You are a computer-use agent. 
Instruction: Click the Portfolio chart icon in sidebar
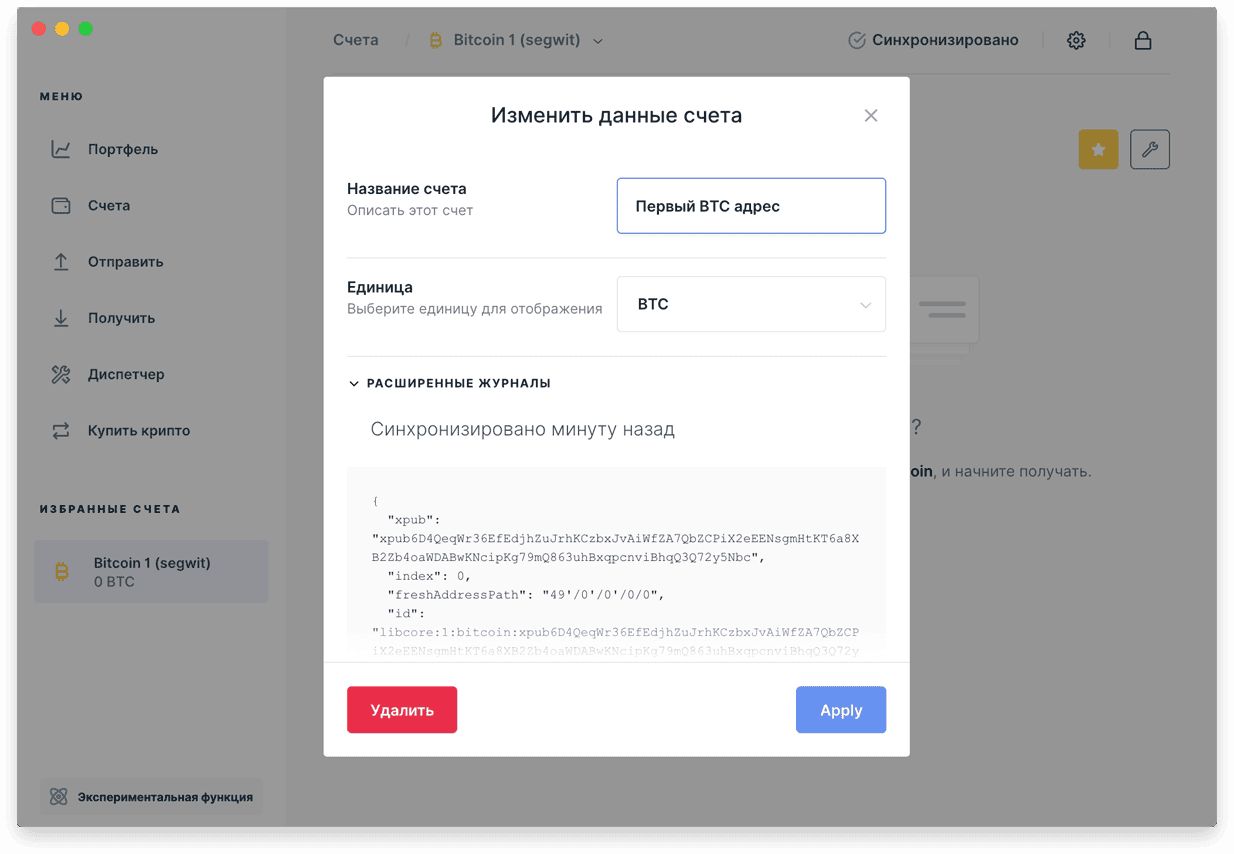coord(61,149)
